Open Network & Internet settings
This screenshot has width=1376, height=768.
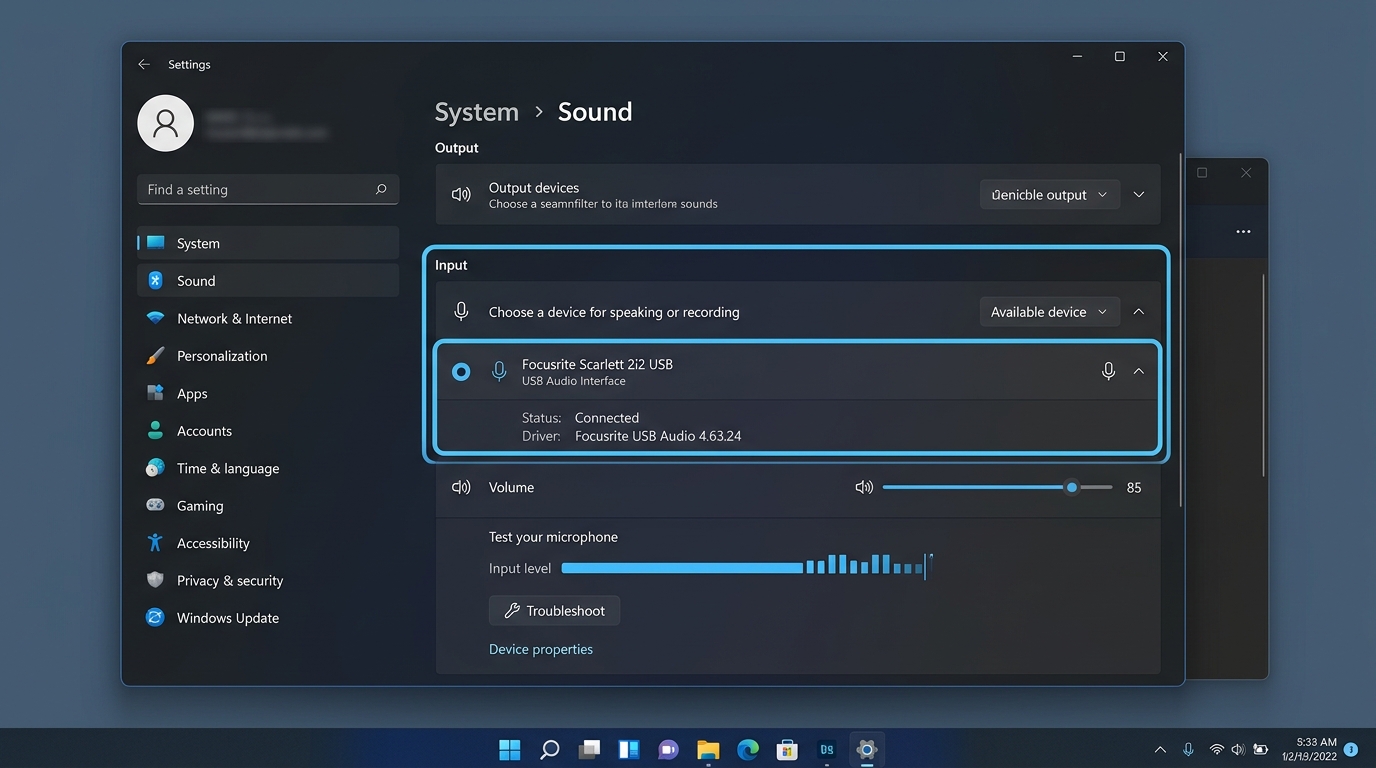(268, 318)
